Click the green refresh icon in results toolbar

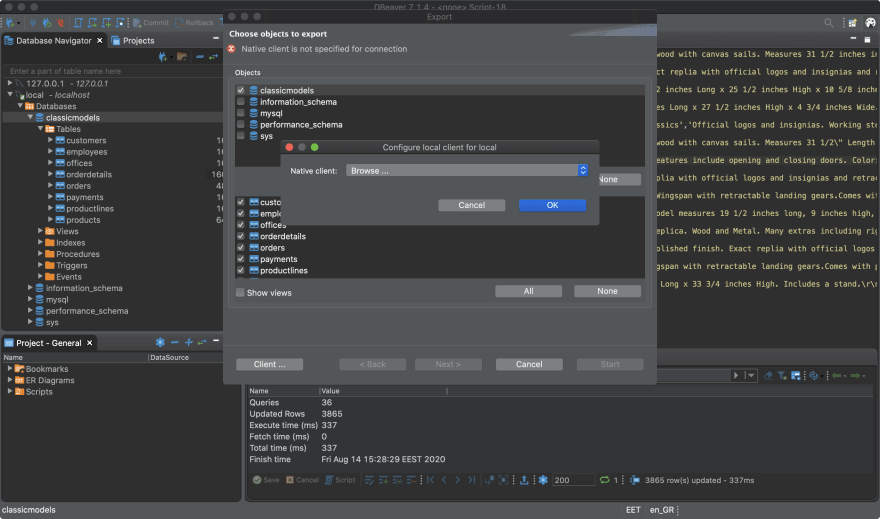click(604, 480)
